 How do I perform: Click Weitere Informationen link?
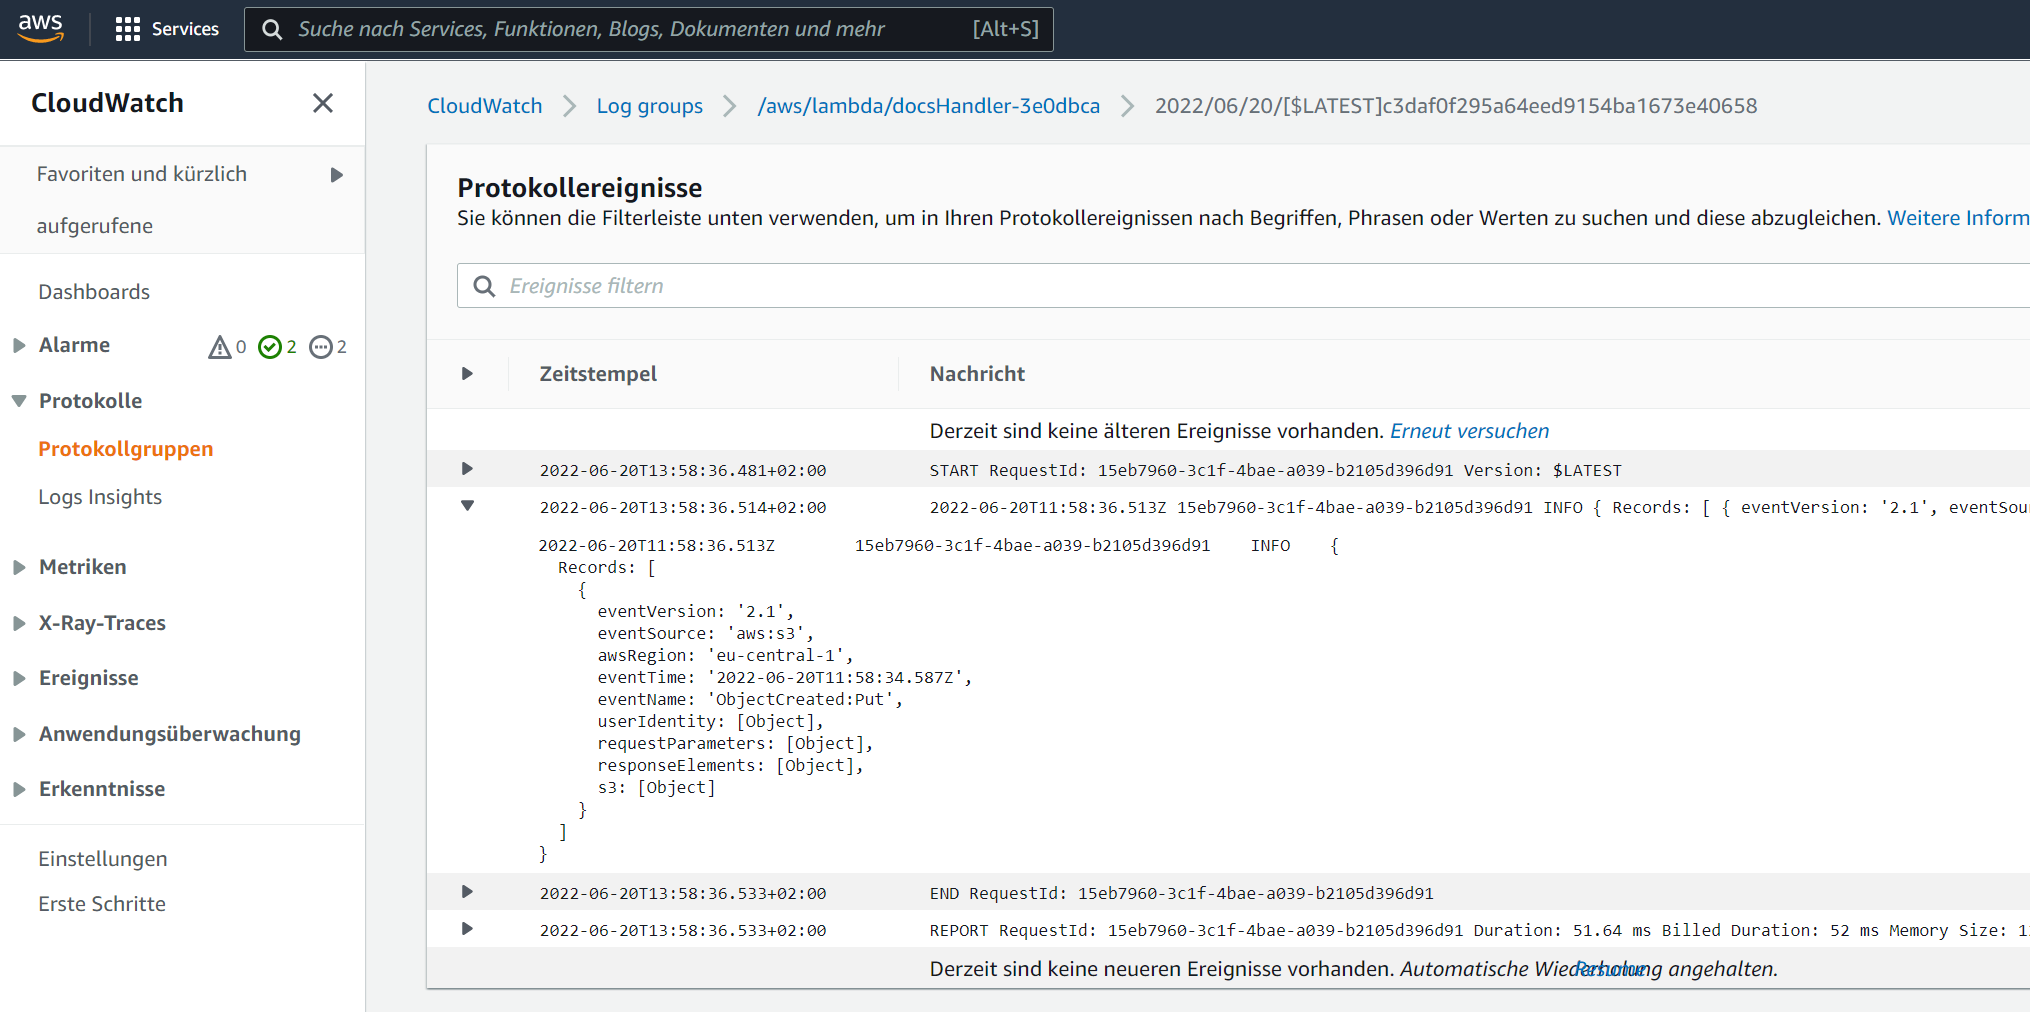(x=1958, y=218)
